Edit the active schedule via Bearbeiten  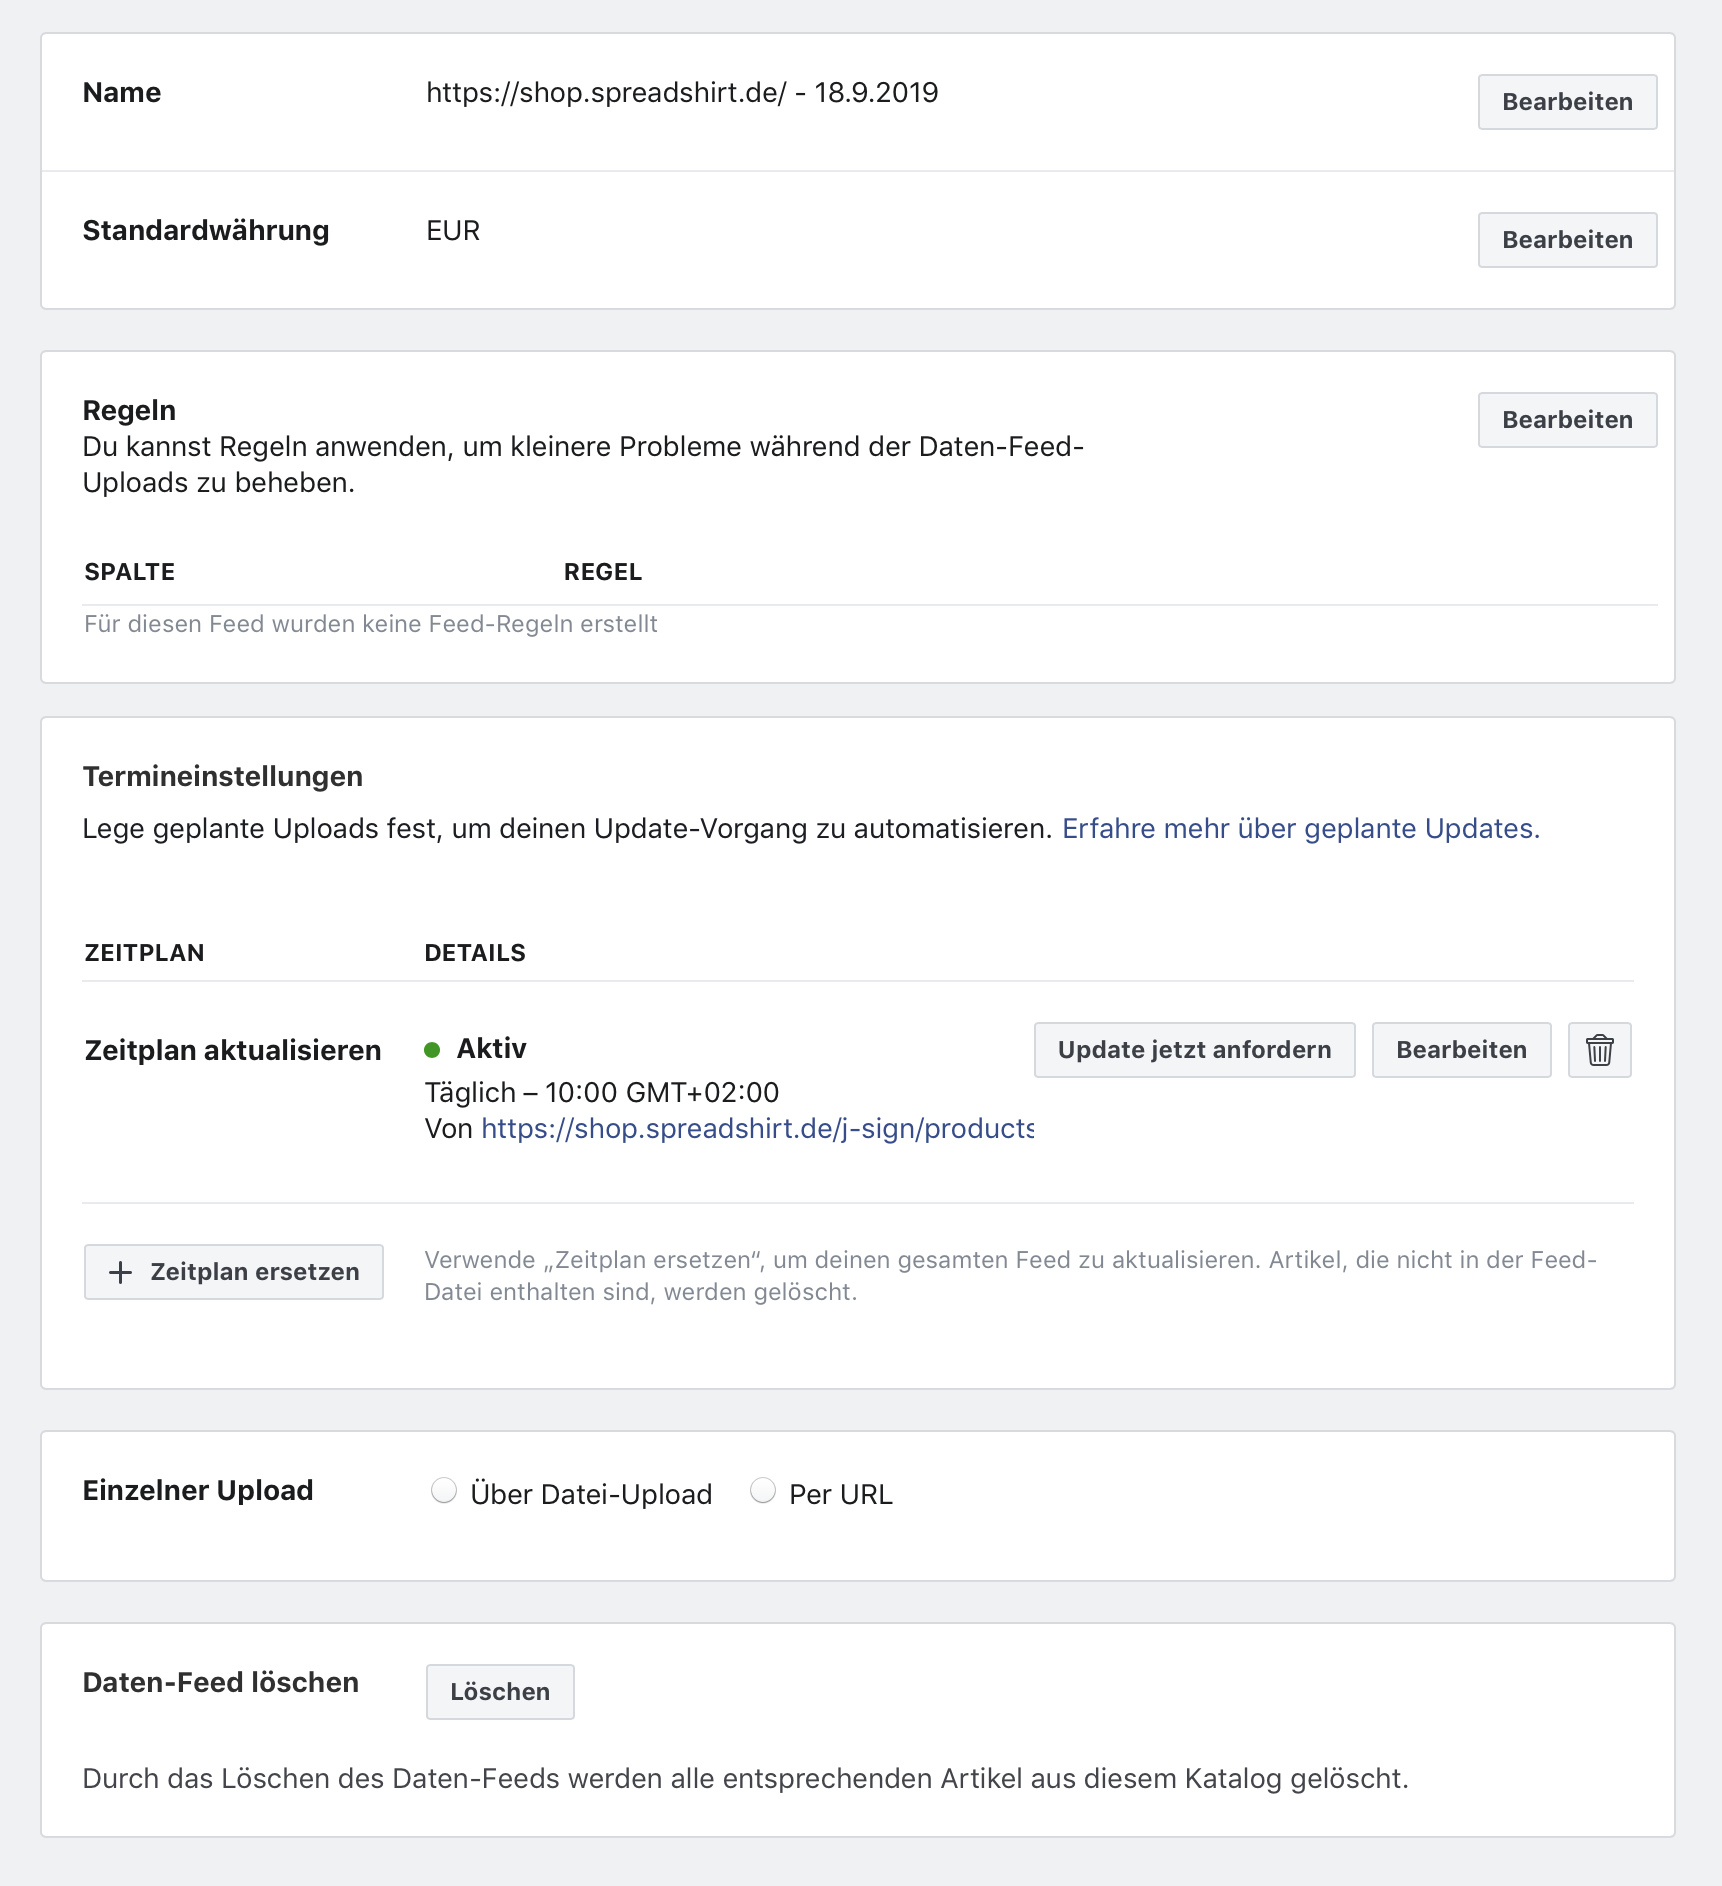coord(1461,1050)
